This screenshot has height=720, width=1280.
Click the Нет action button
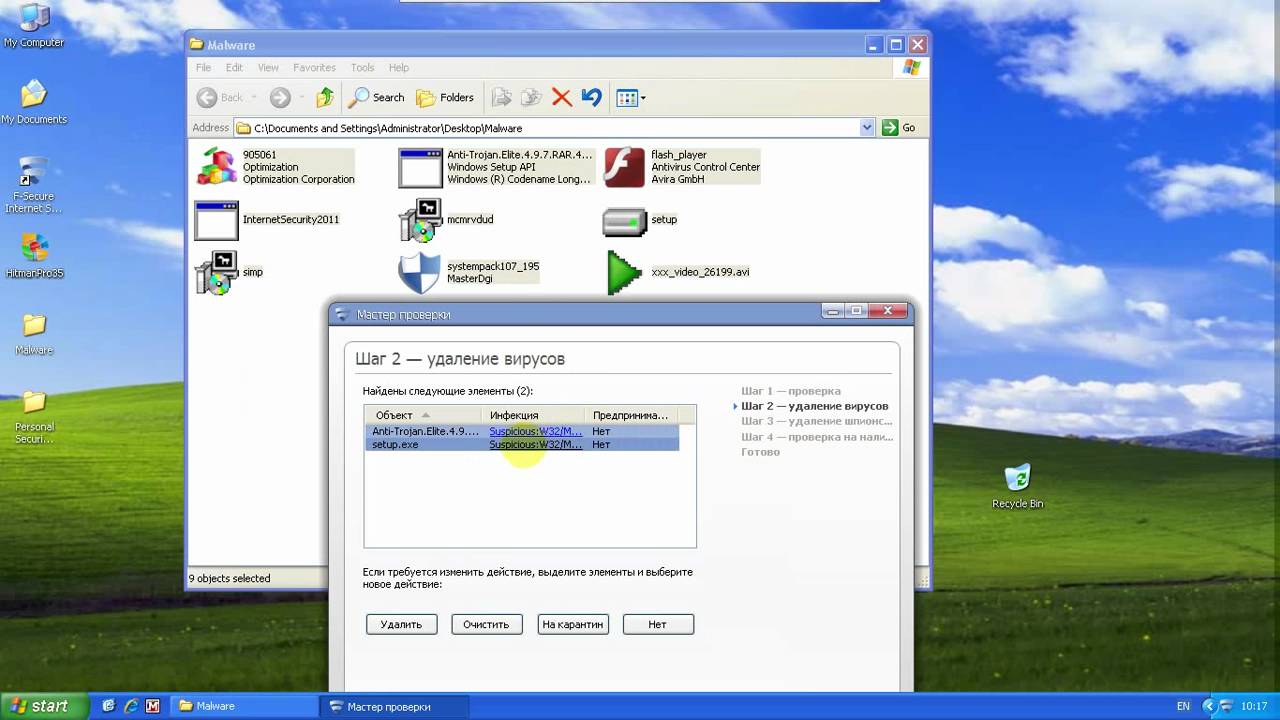point(657,624)
